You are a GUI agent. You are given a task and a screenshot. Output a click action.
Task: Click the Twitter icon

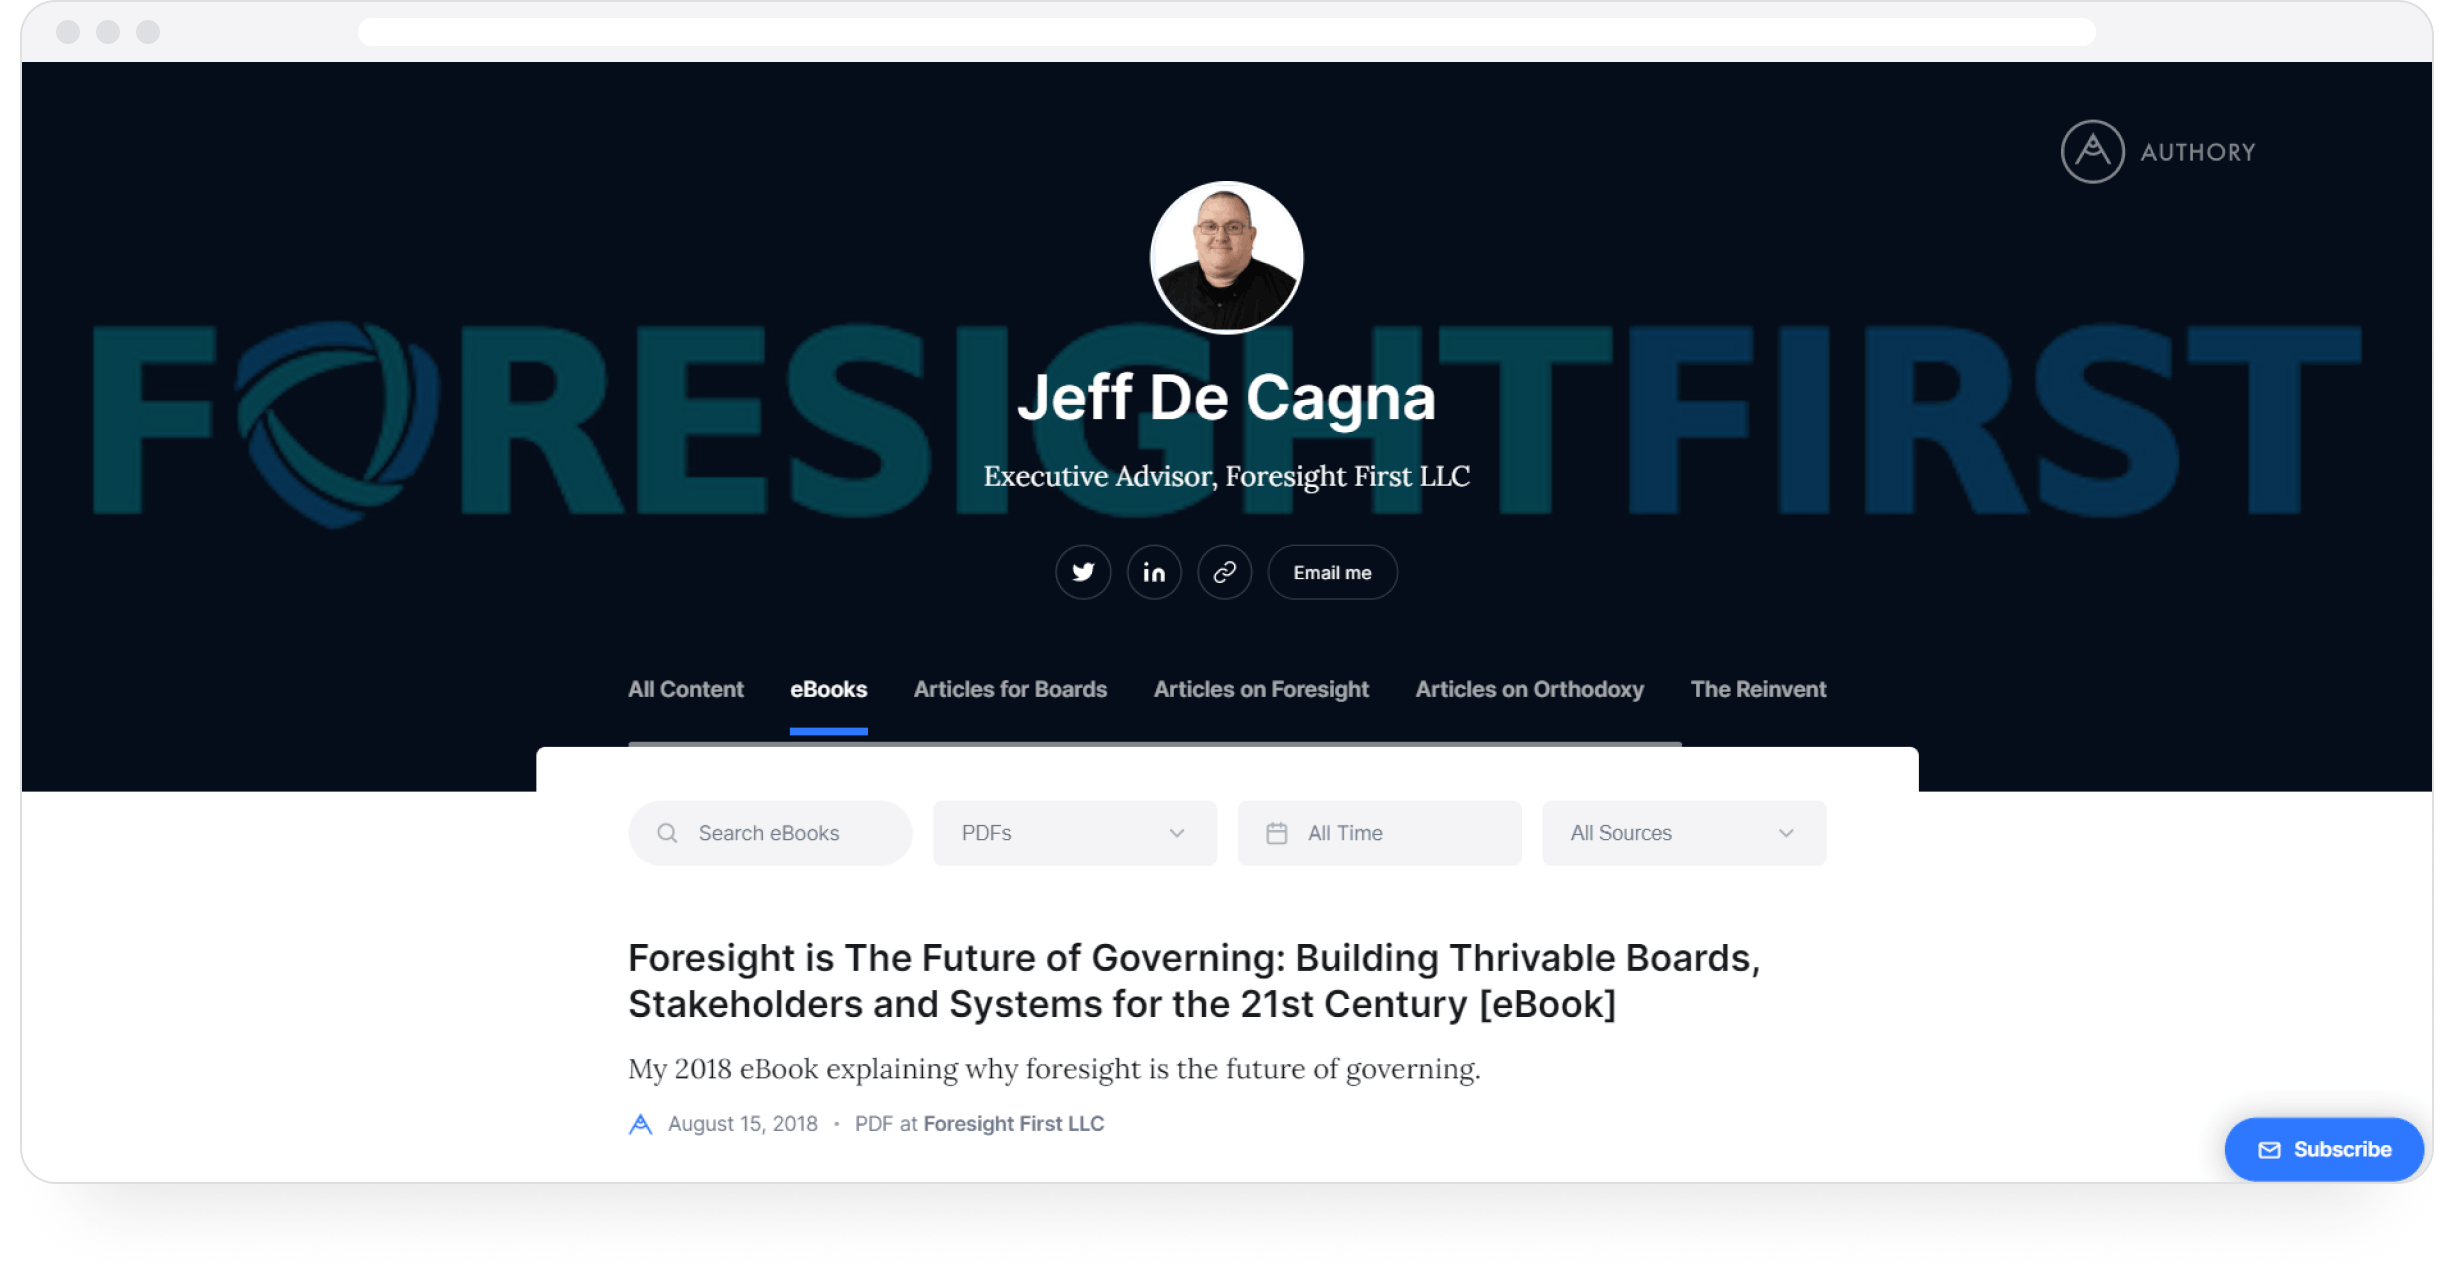1084,573
